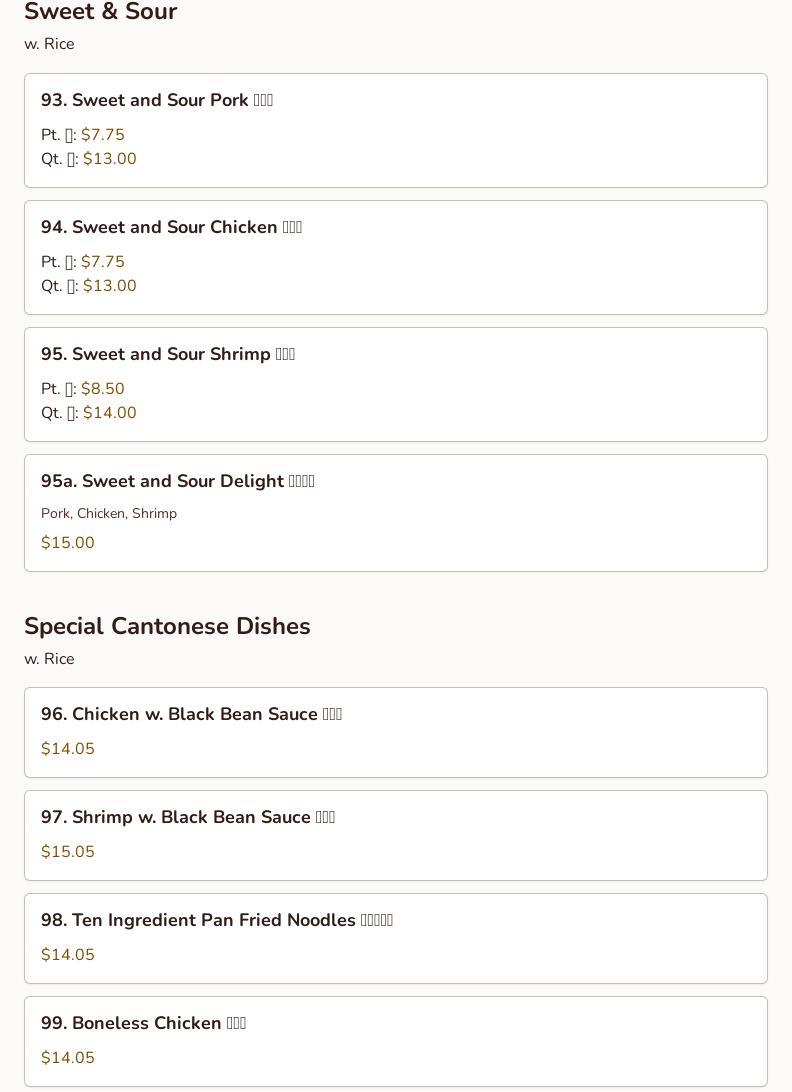The height and width of the screenshot is (1092, 792).
Task: Open the 93. Sweet and Sour Pork item
Action: 157,100
